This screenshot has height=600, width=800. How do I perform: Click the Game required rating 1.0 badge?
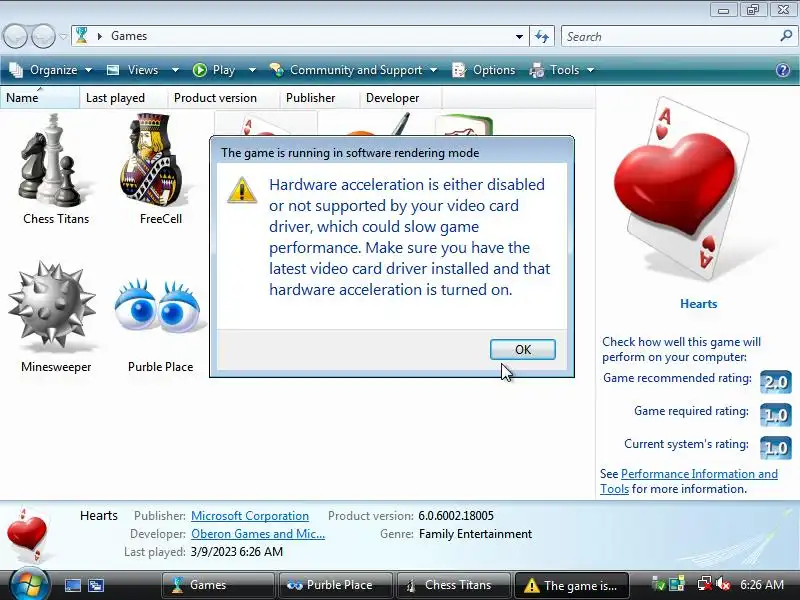[x=776, y=415]
